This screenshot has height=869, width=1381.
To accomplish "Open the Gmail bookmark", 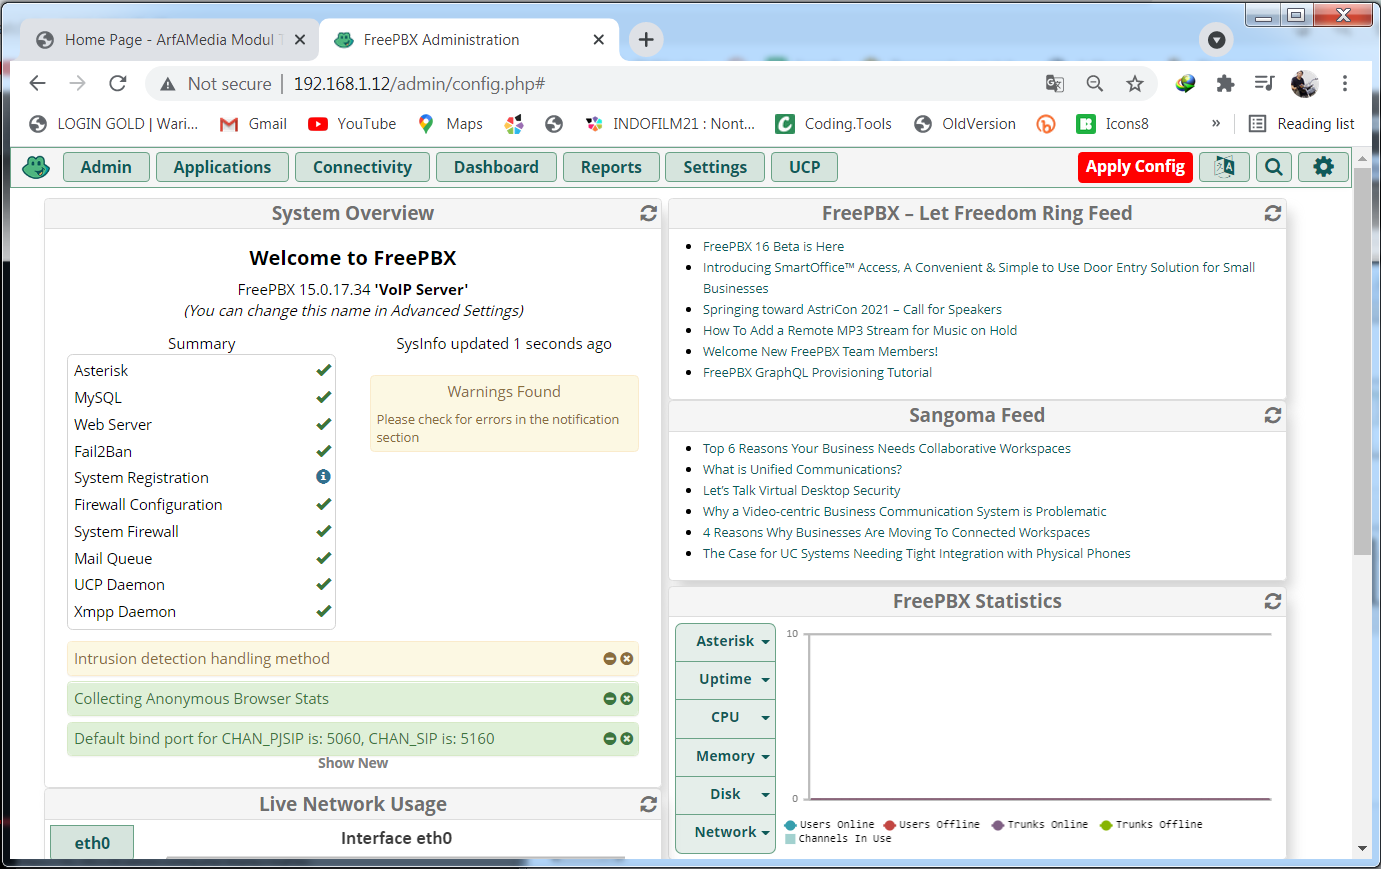I will 253,124.
